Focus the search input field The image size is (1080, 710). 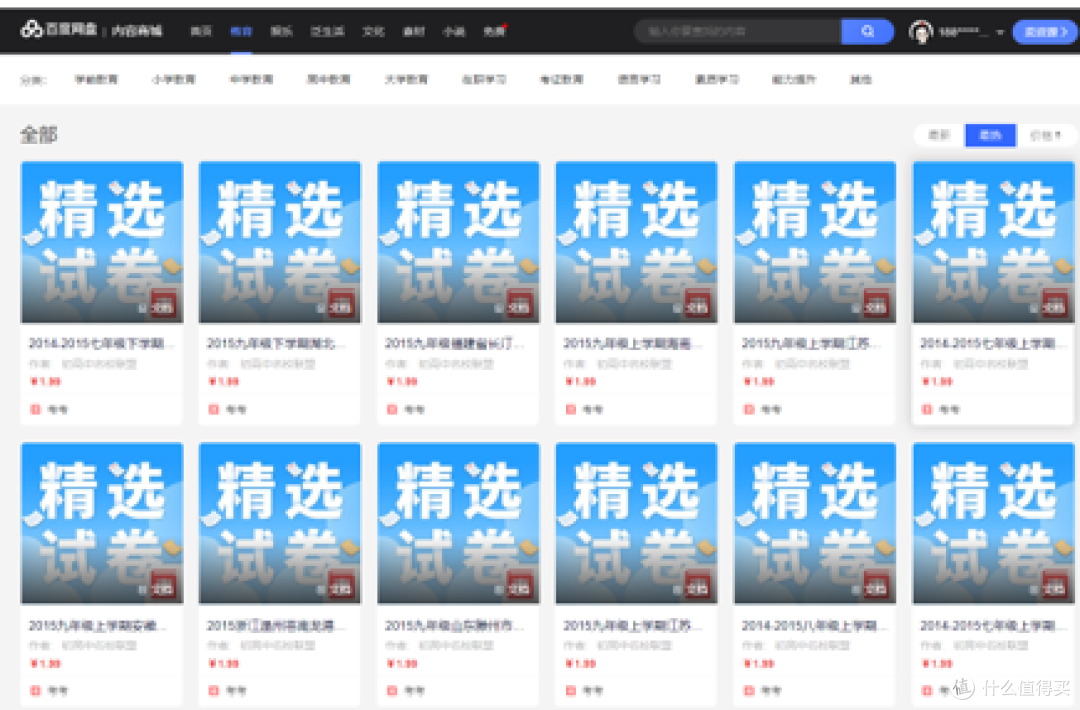tap(738, 32)
